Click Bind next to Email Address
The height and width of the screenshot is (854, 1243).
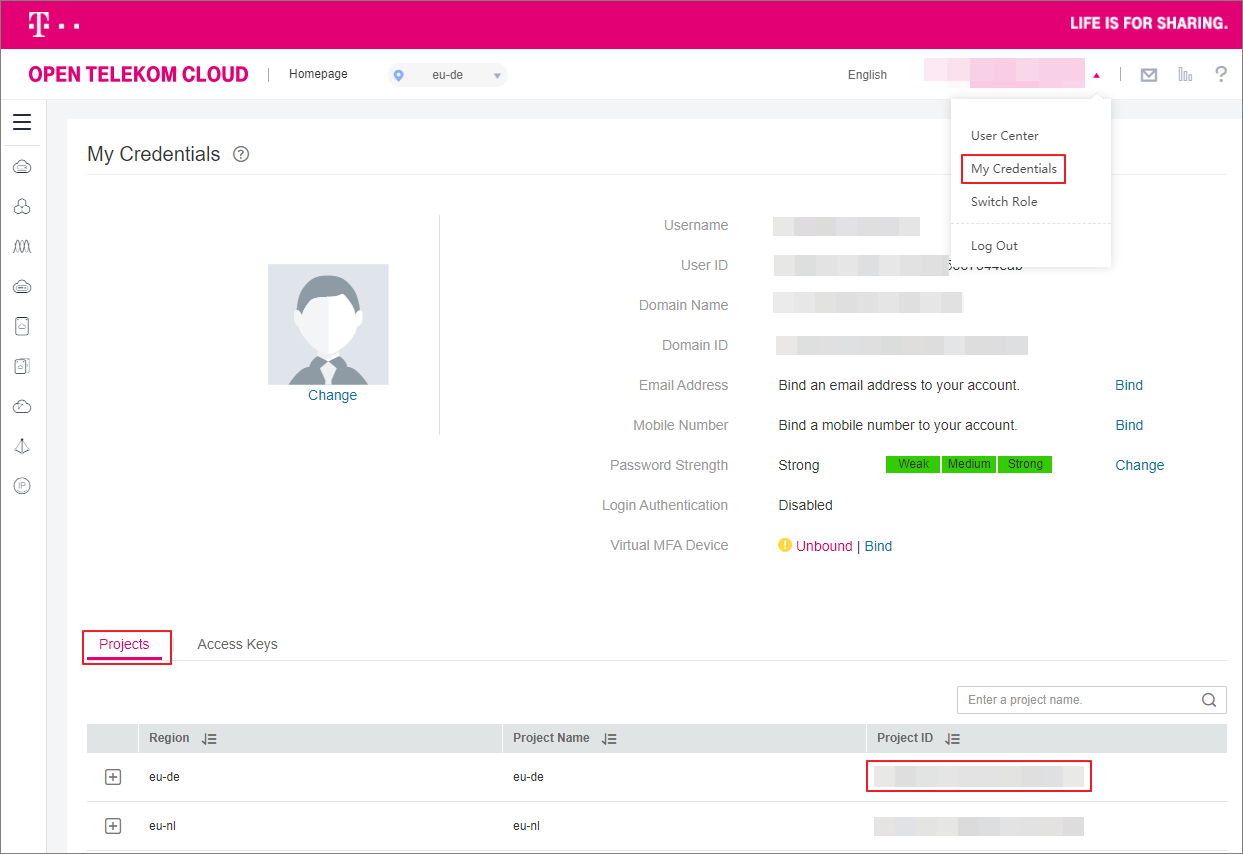tap(1129, 385)
